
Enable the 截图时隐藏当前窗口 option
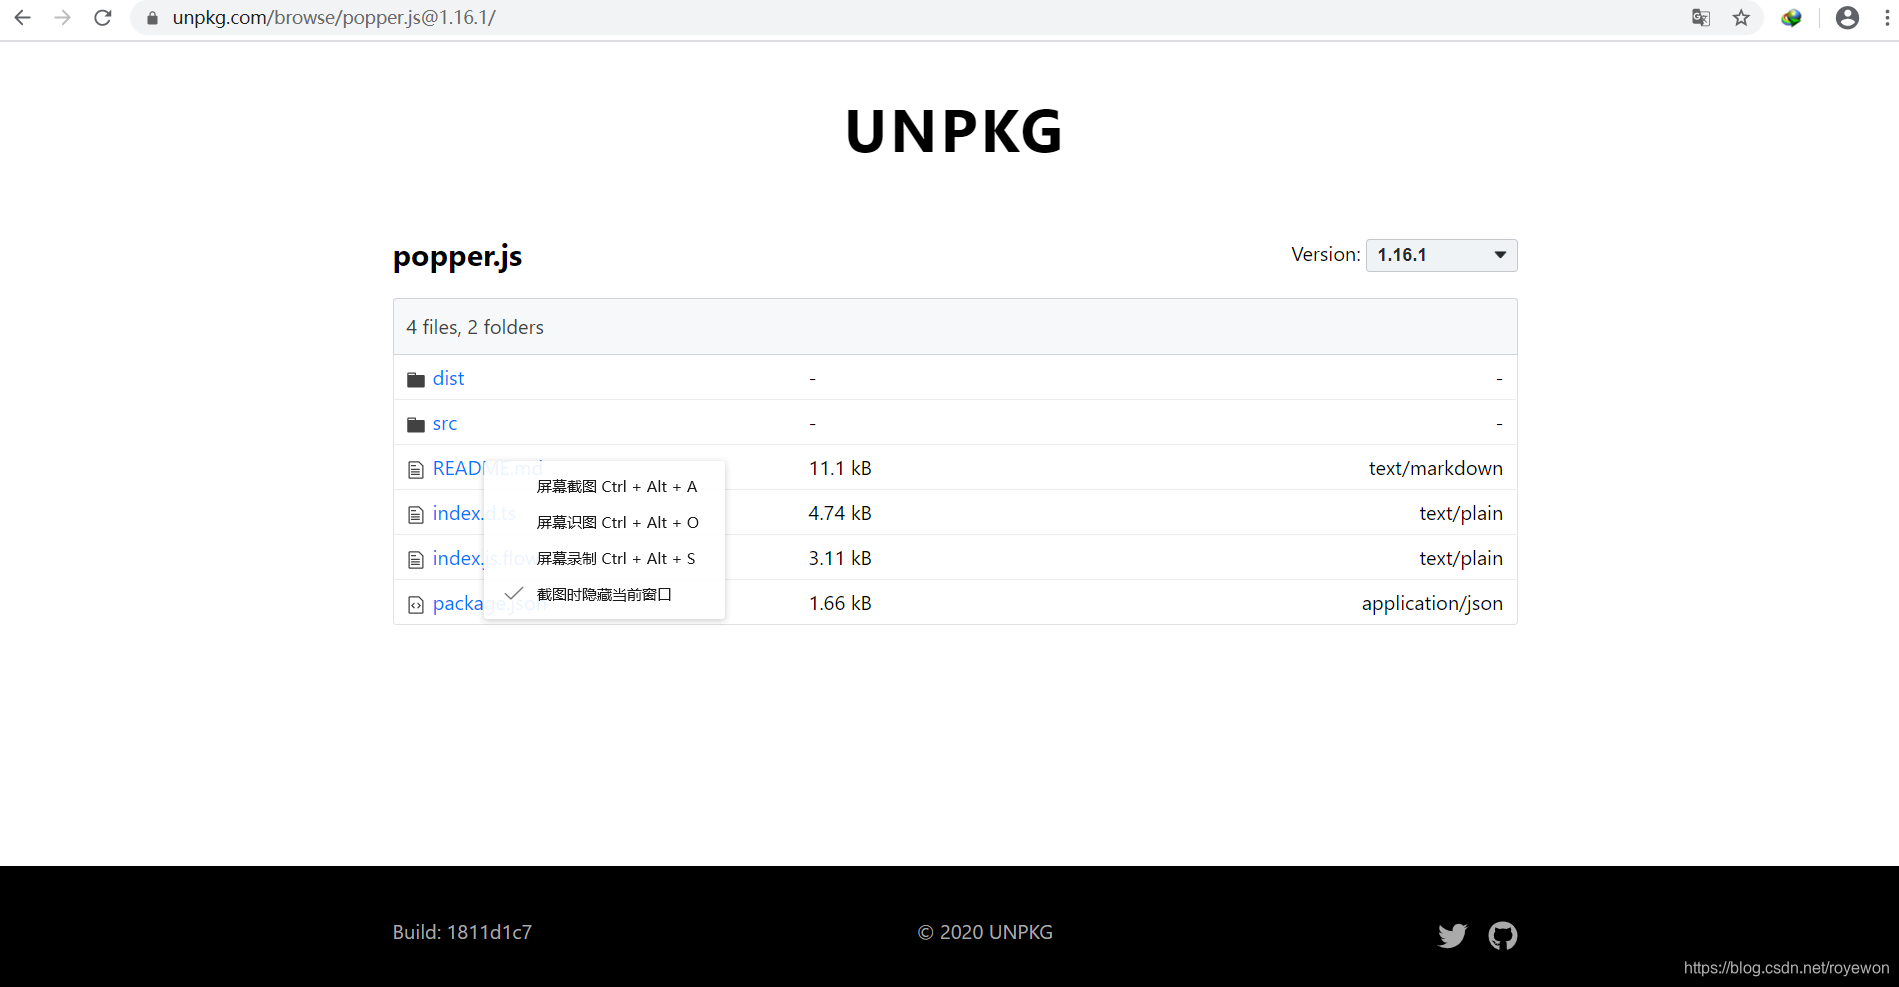tap(602, 593)
